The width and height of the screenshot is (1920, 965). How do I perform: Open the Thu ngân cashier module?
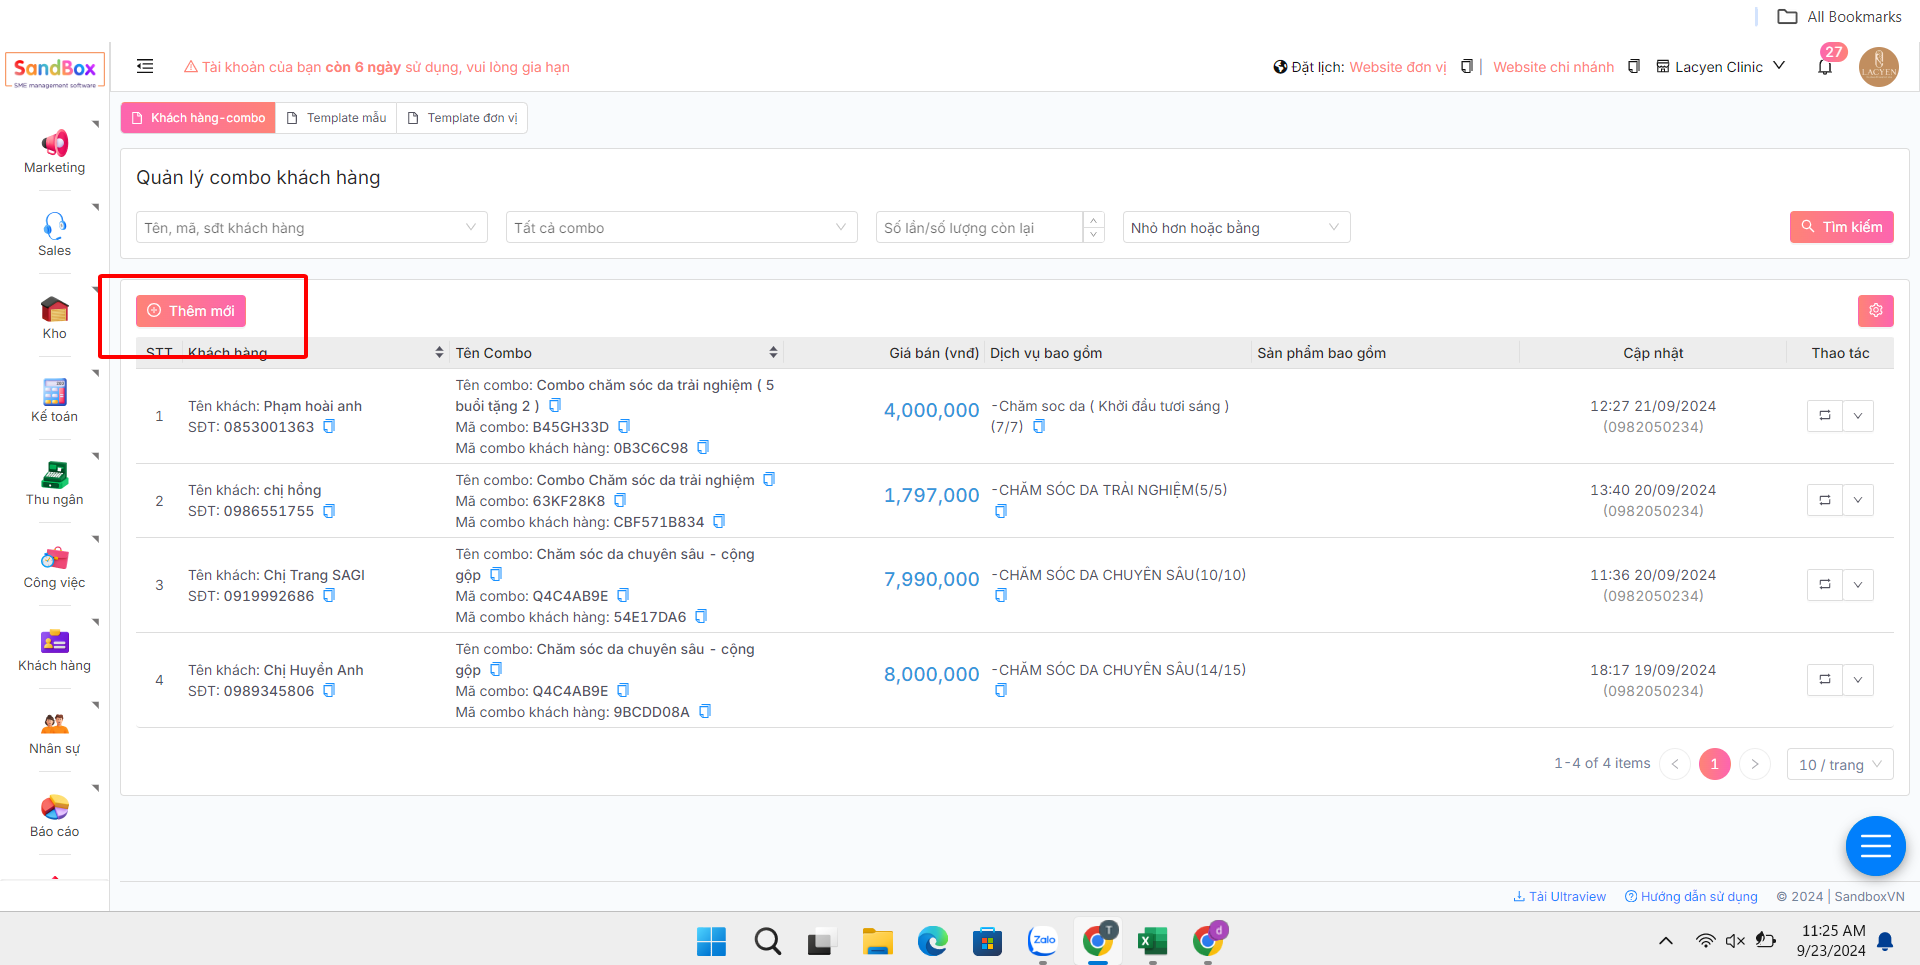tap(54, 484)
